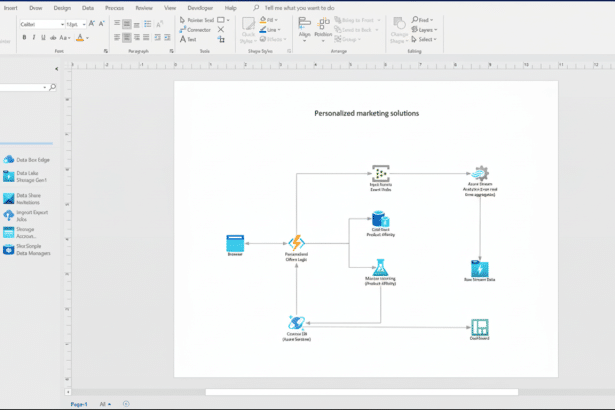Click the font color A swatch
Image resolution: width=615 pixels, height=410 pixels.
click(x=80, y=38)
